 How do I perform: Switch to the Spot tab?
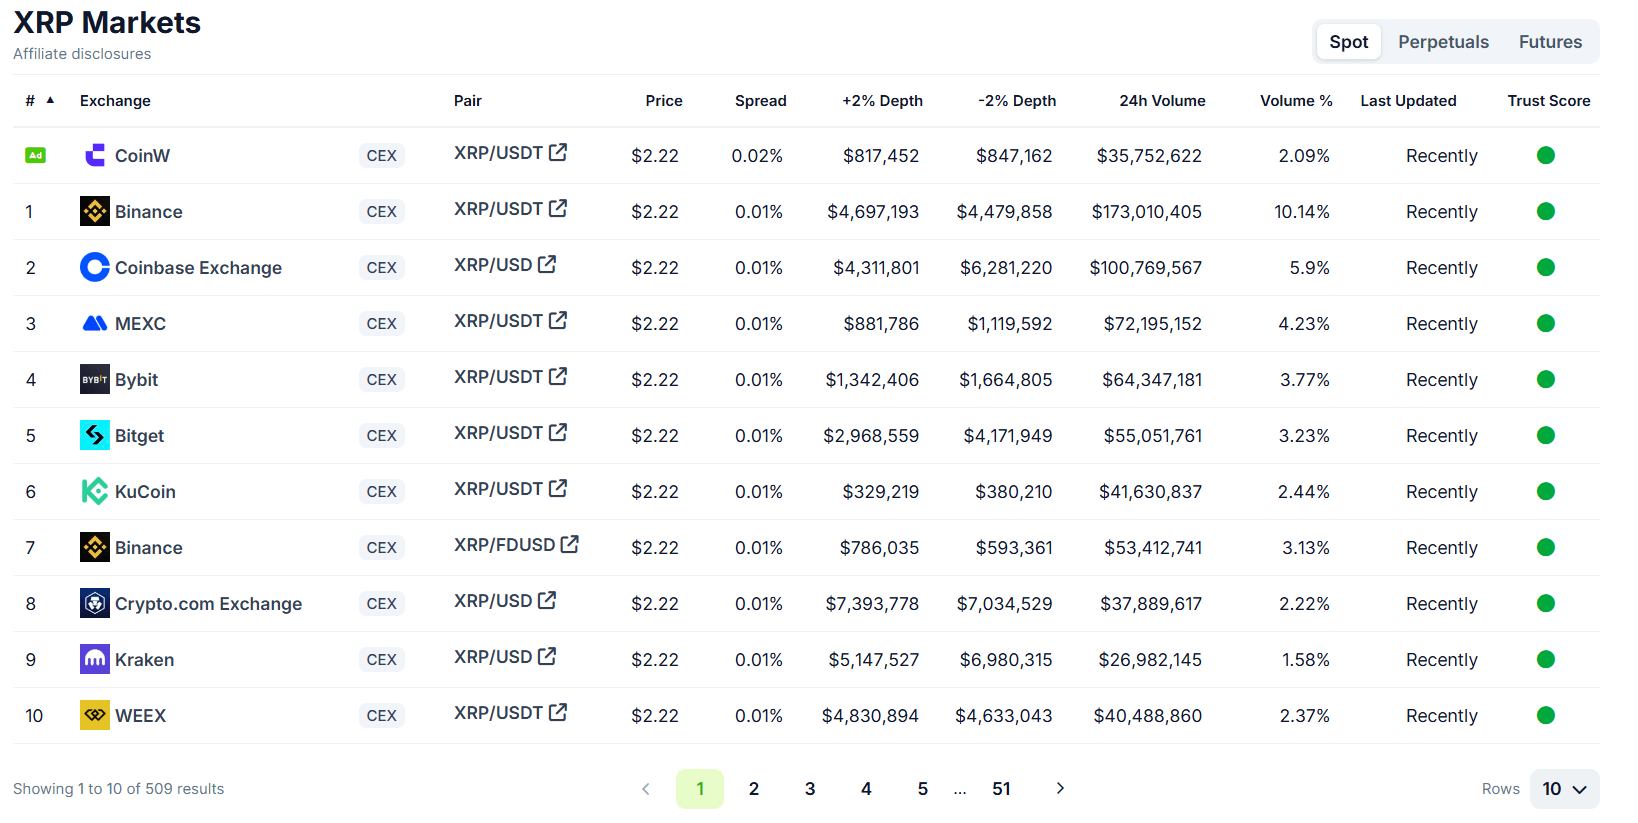click(1349, 42)
